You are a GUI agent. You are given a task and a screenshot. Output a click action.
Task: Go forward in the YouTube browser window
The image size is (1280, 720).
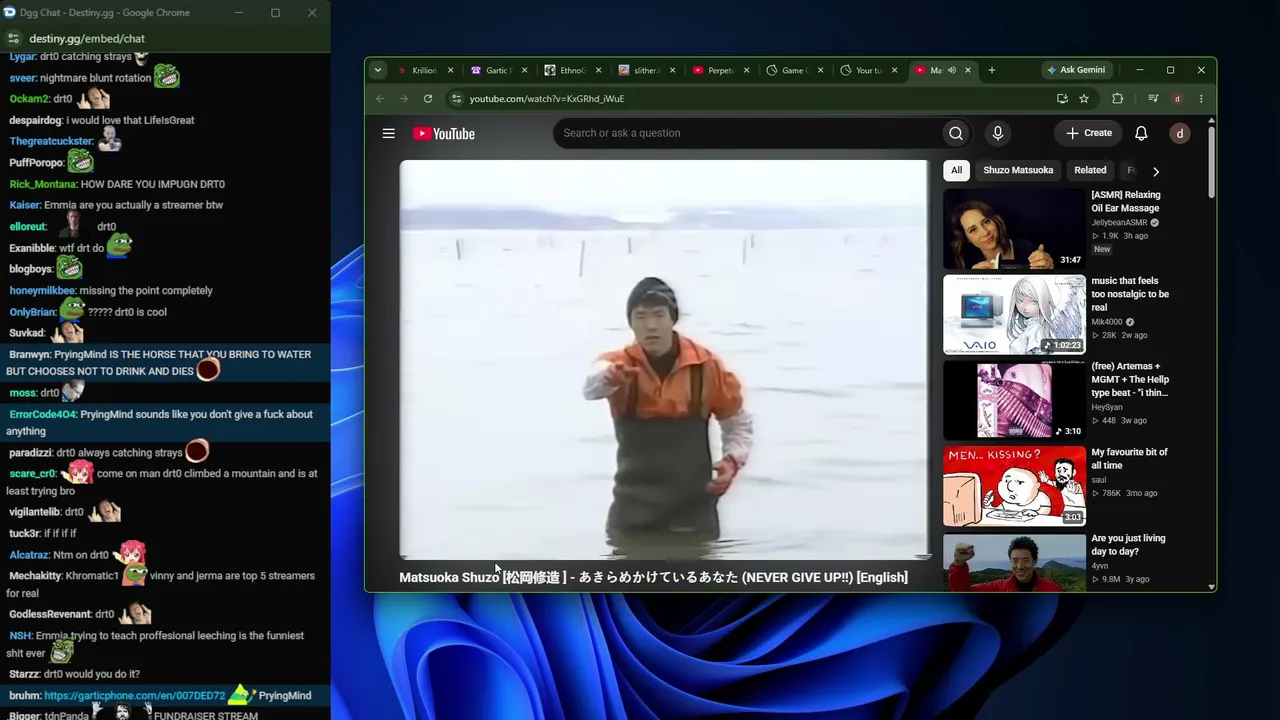(x=404, y=99)
